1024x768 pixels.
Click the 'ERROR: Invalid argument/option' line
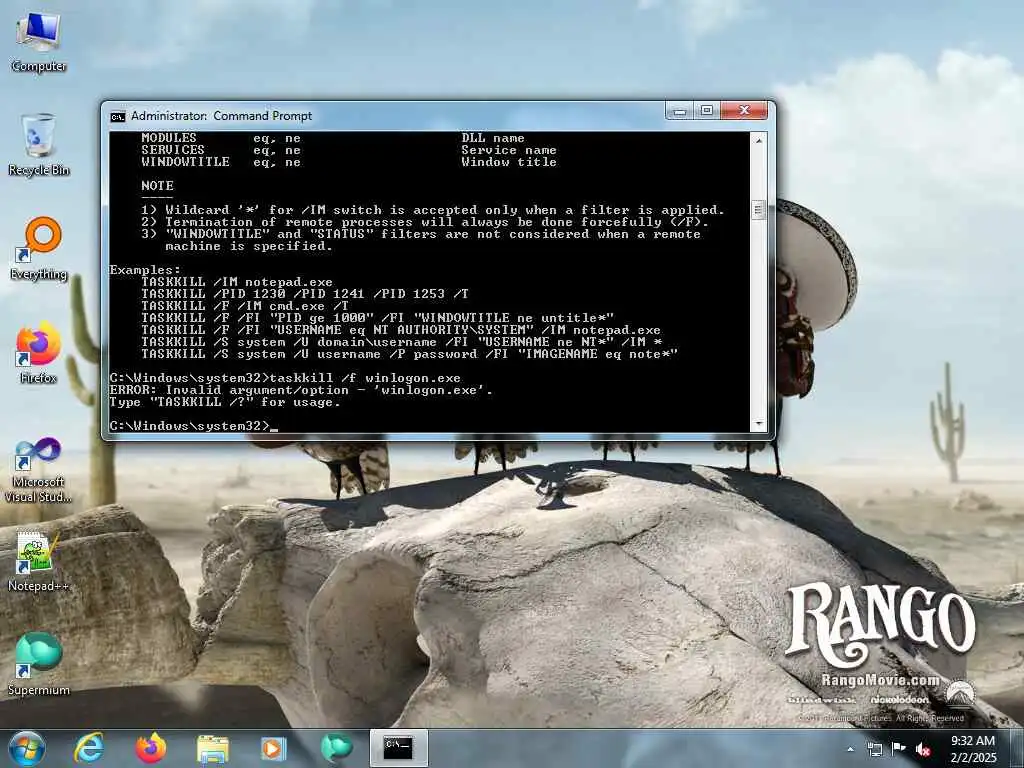[x=301, y=390]
